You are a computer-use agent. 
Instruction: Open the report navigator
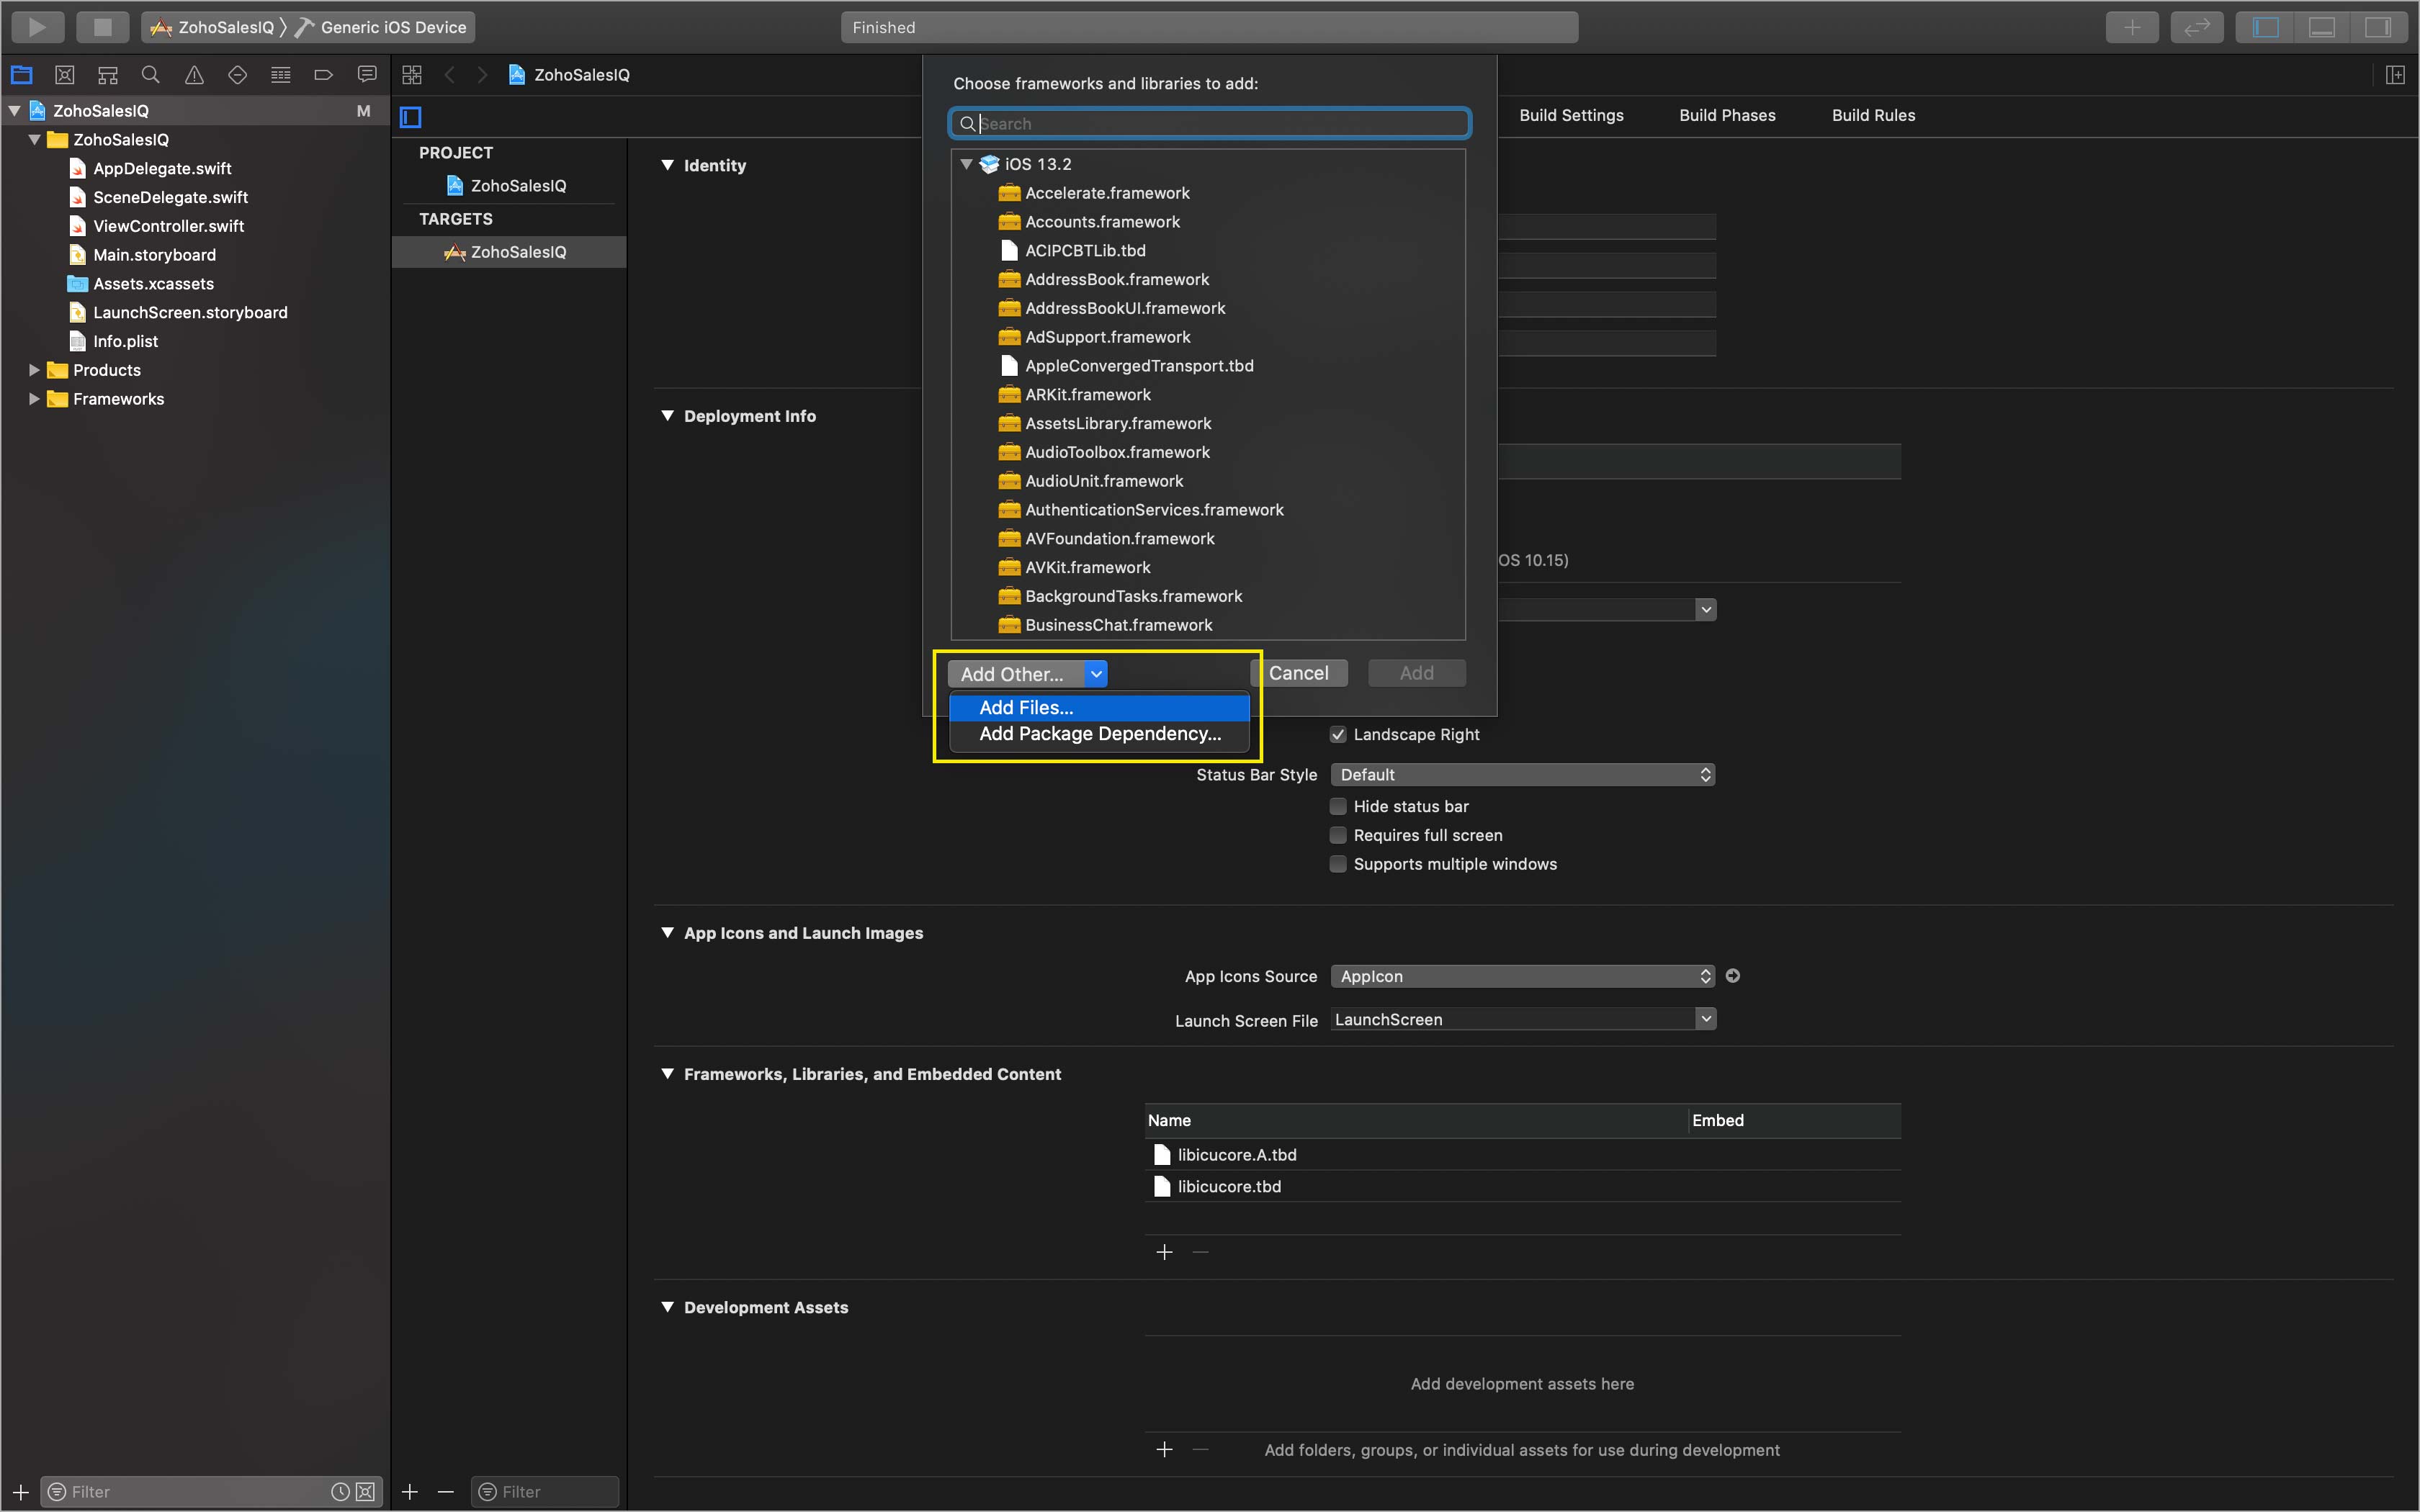coord(367,74)
